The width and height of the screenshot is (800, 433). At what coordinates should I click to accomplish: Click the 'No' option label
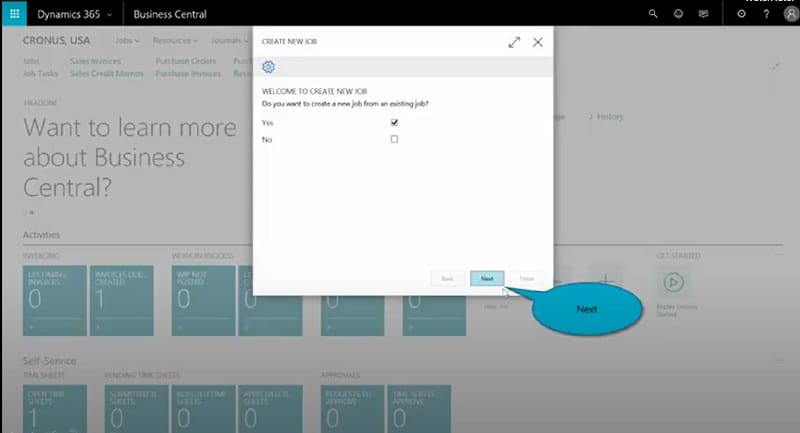[x=267, y=139]
